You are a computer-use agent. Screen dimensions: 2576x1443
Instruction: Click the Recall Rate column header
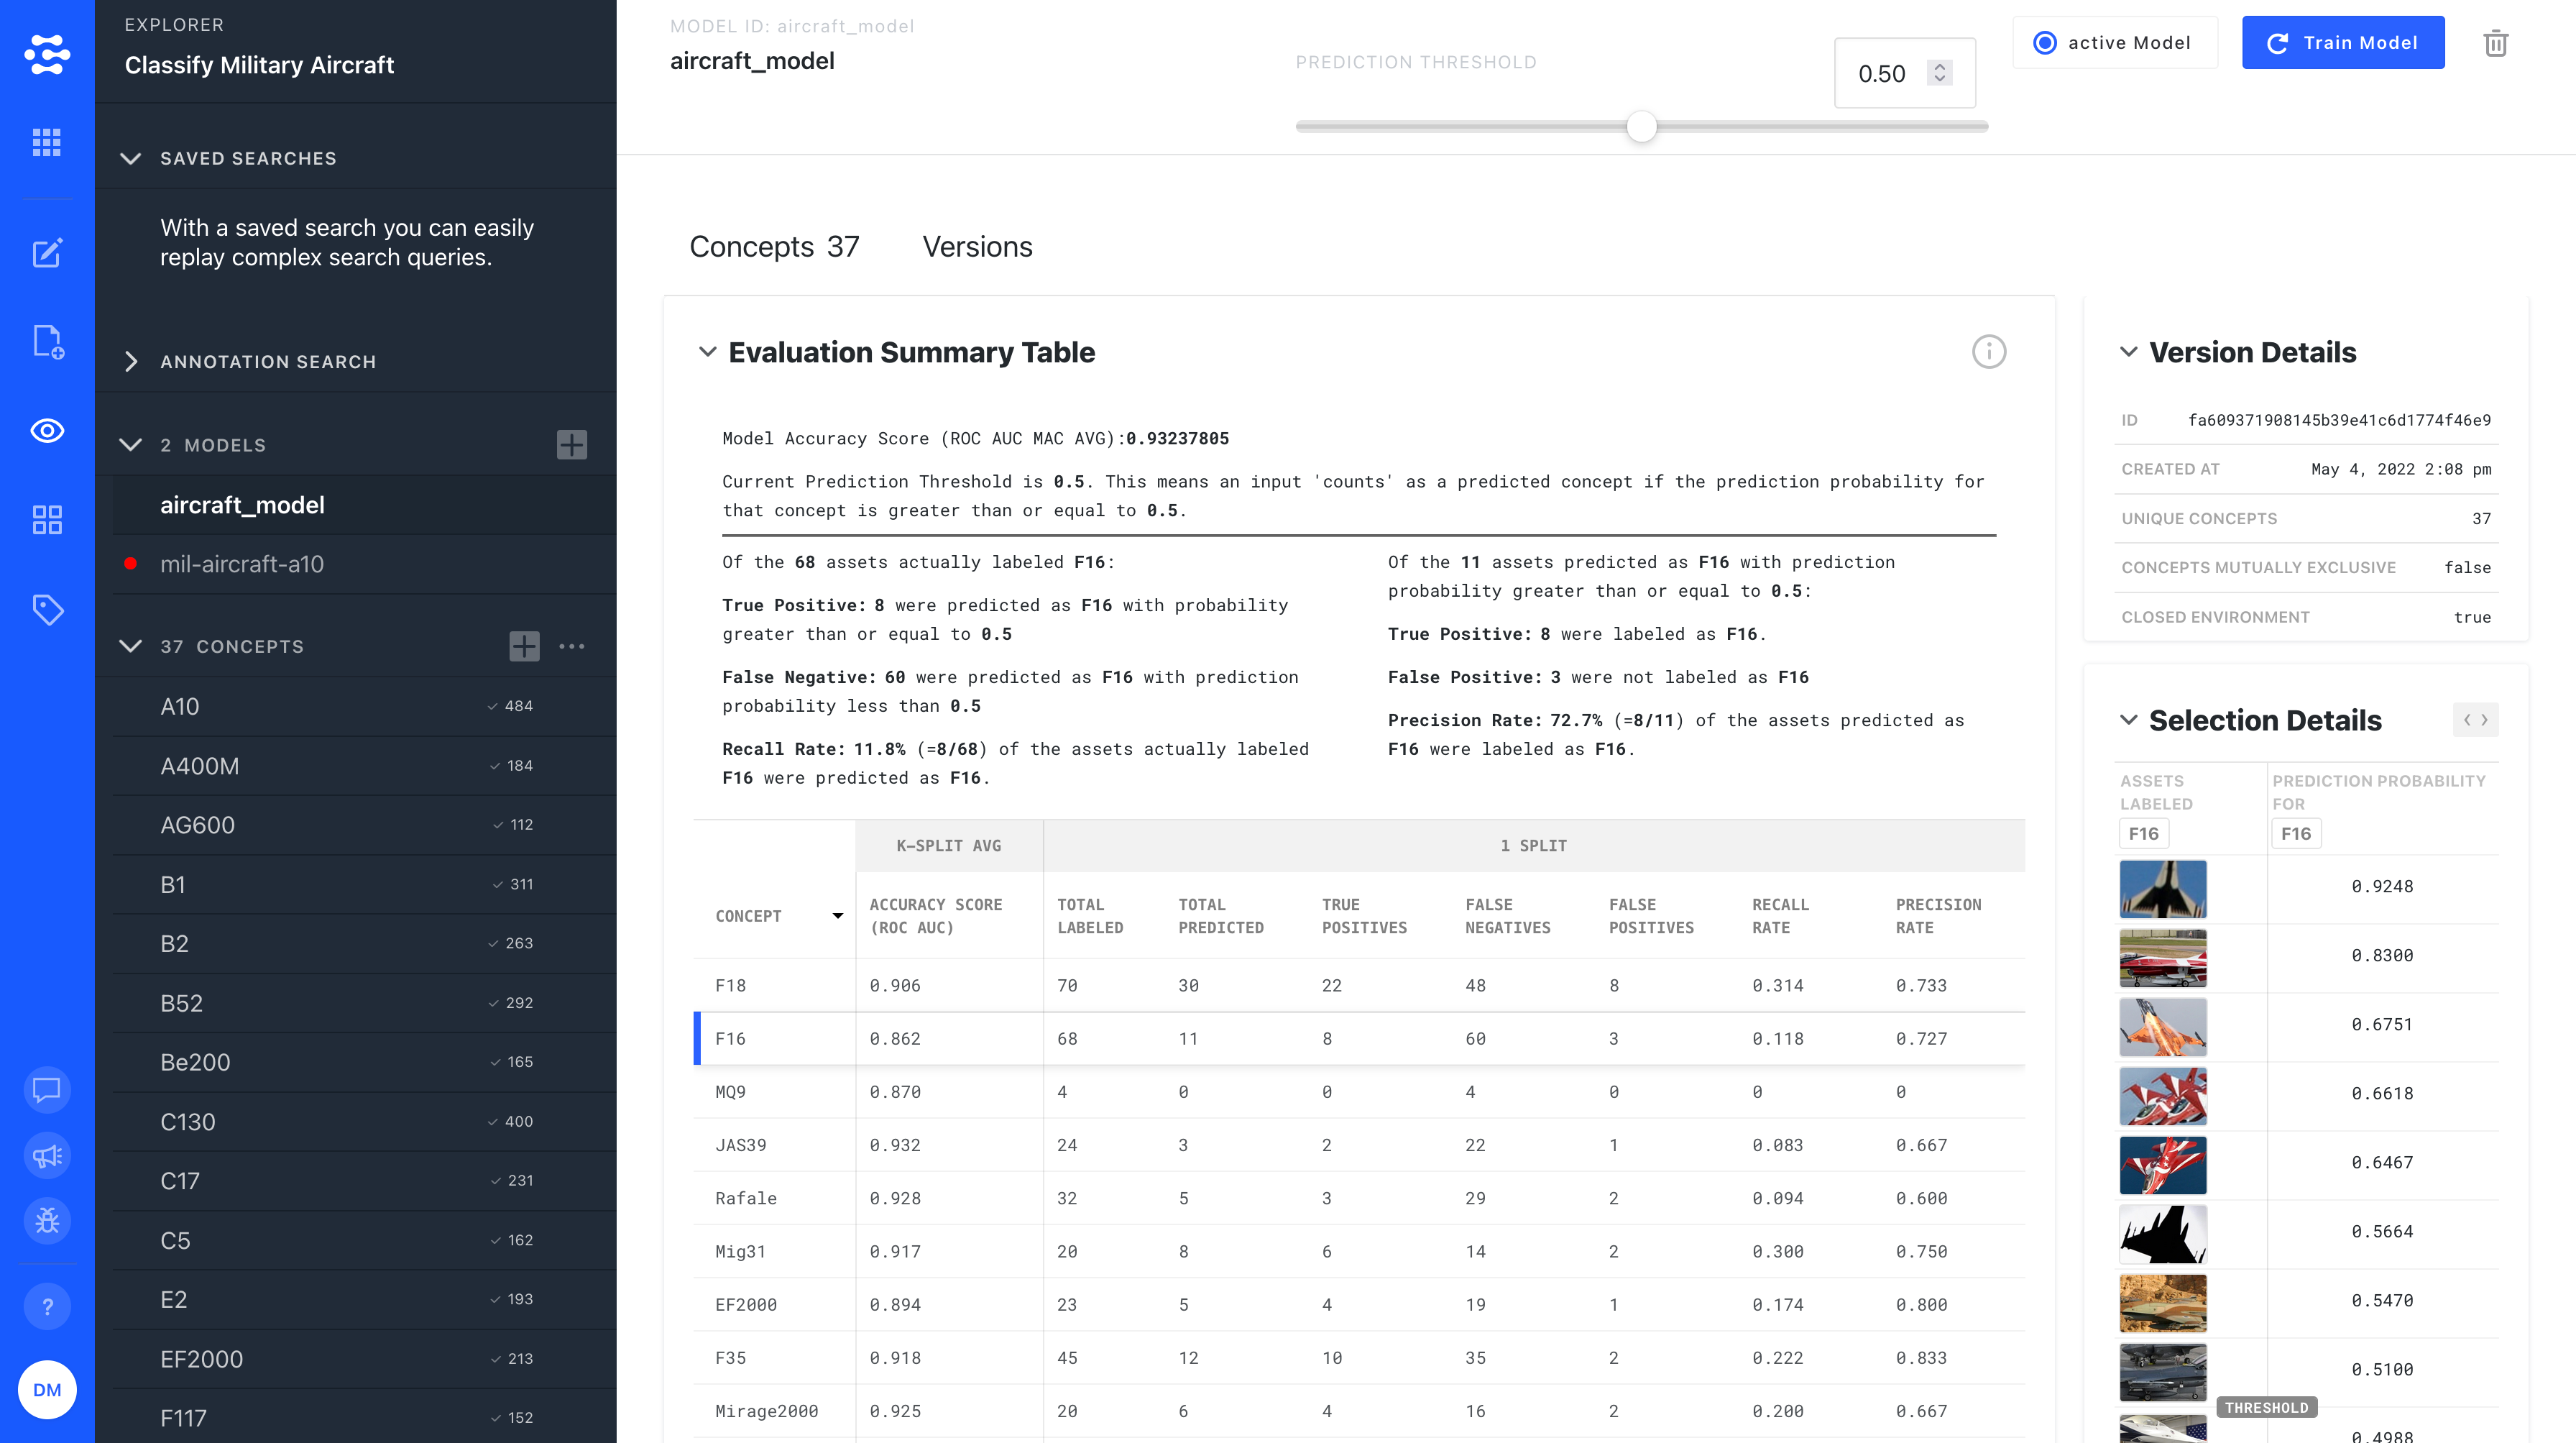pyautogui.click(x=1780, y=916)
